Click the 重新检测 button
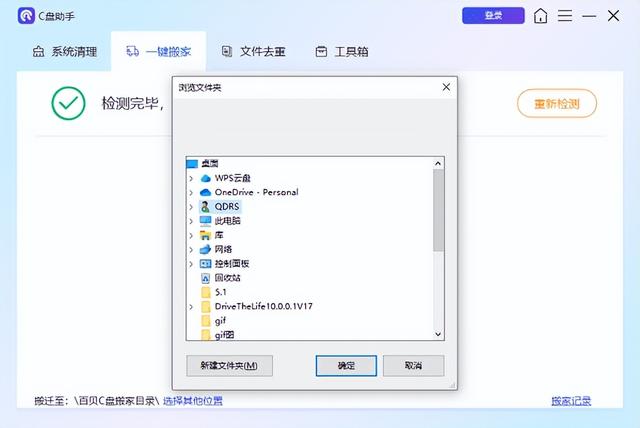Screen dimensions: 640x428 click(x=557, y=104)
